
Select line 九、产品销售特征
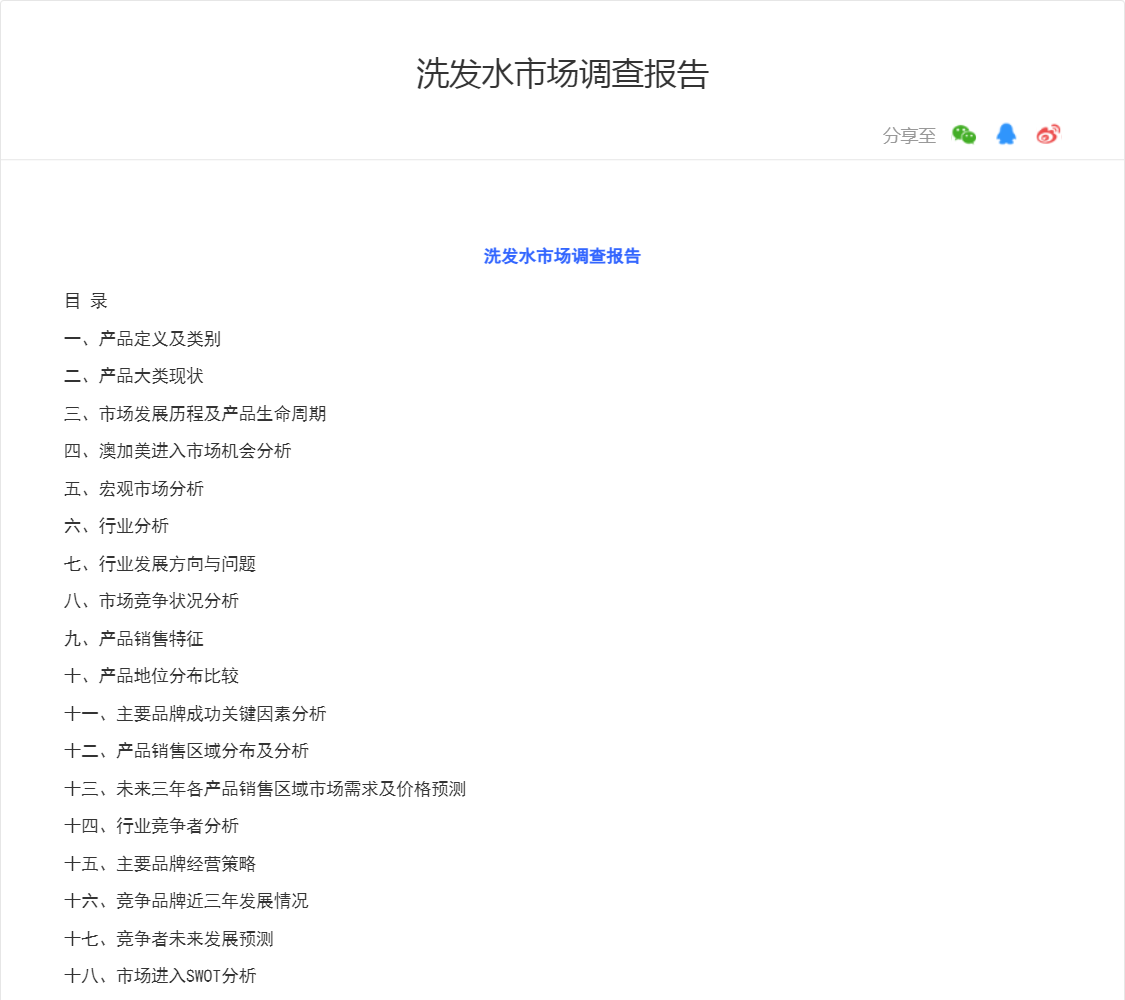pos(133,638)
